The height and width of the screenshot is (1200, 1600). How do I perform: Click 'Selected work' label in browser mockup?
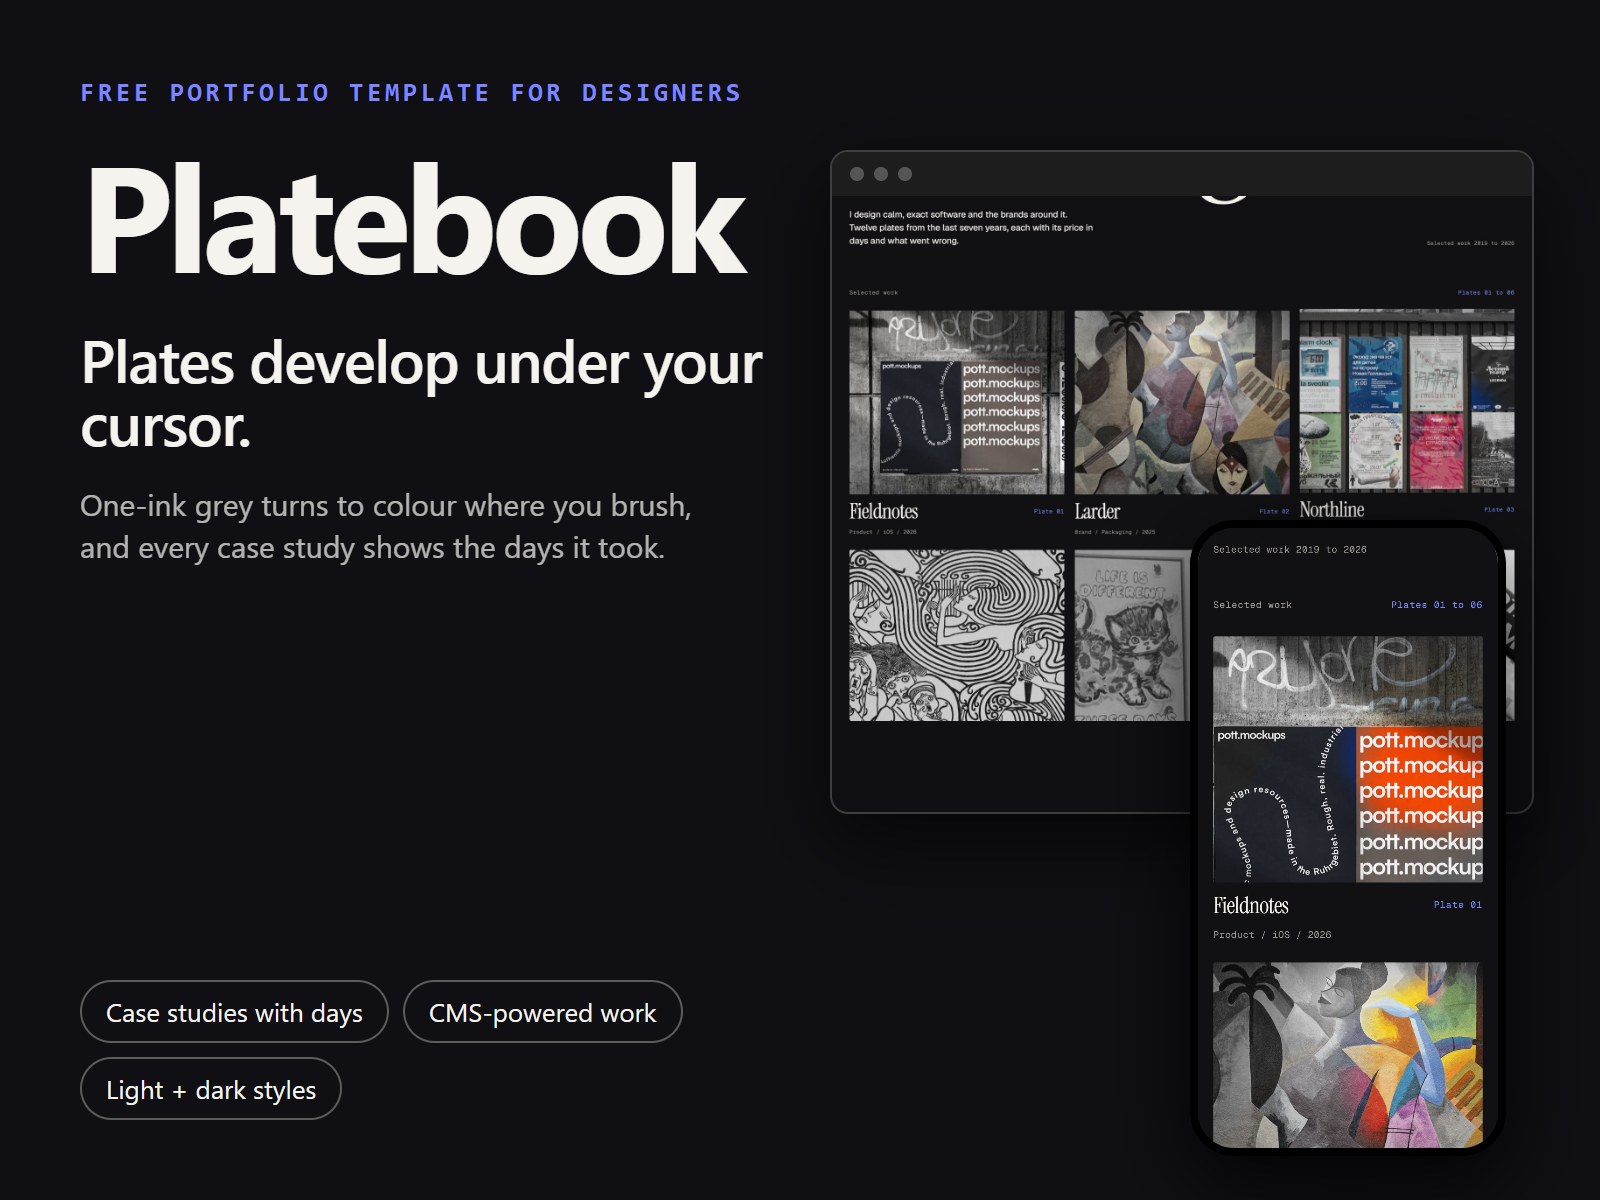point(874,293)
